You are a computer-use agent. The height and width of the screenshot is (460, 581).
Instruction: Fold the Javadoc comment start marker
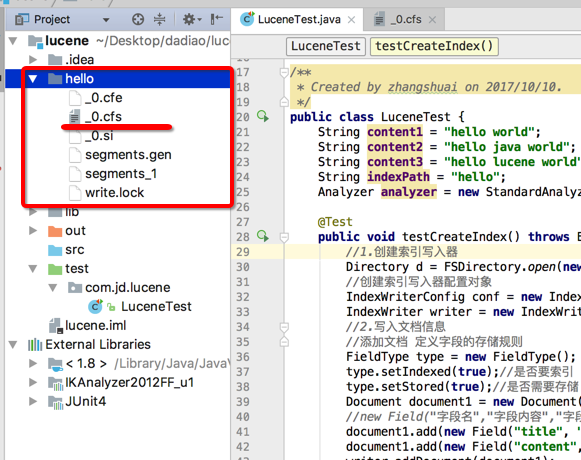click(x=284, y=72)
